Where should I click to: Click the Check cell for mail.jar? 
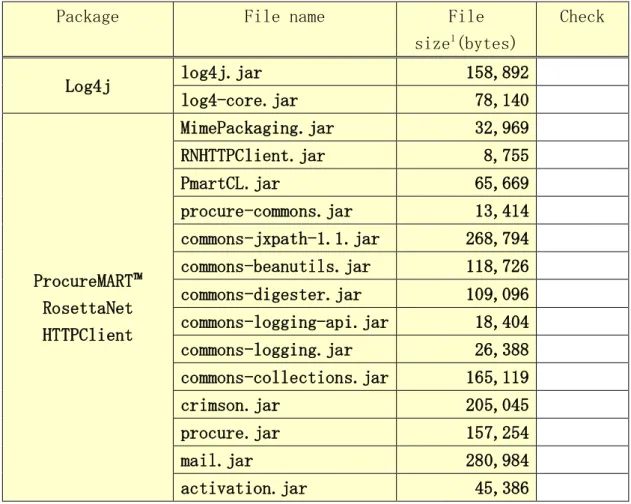click(582, 461)
